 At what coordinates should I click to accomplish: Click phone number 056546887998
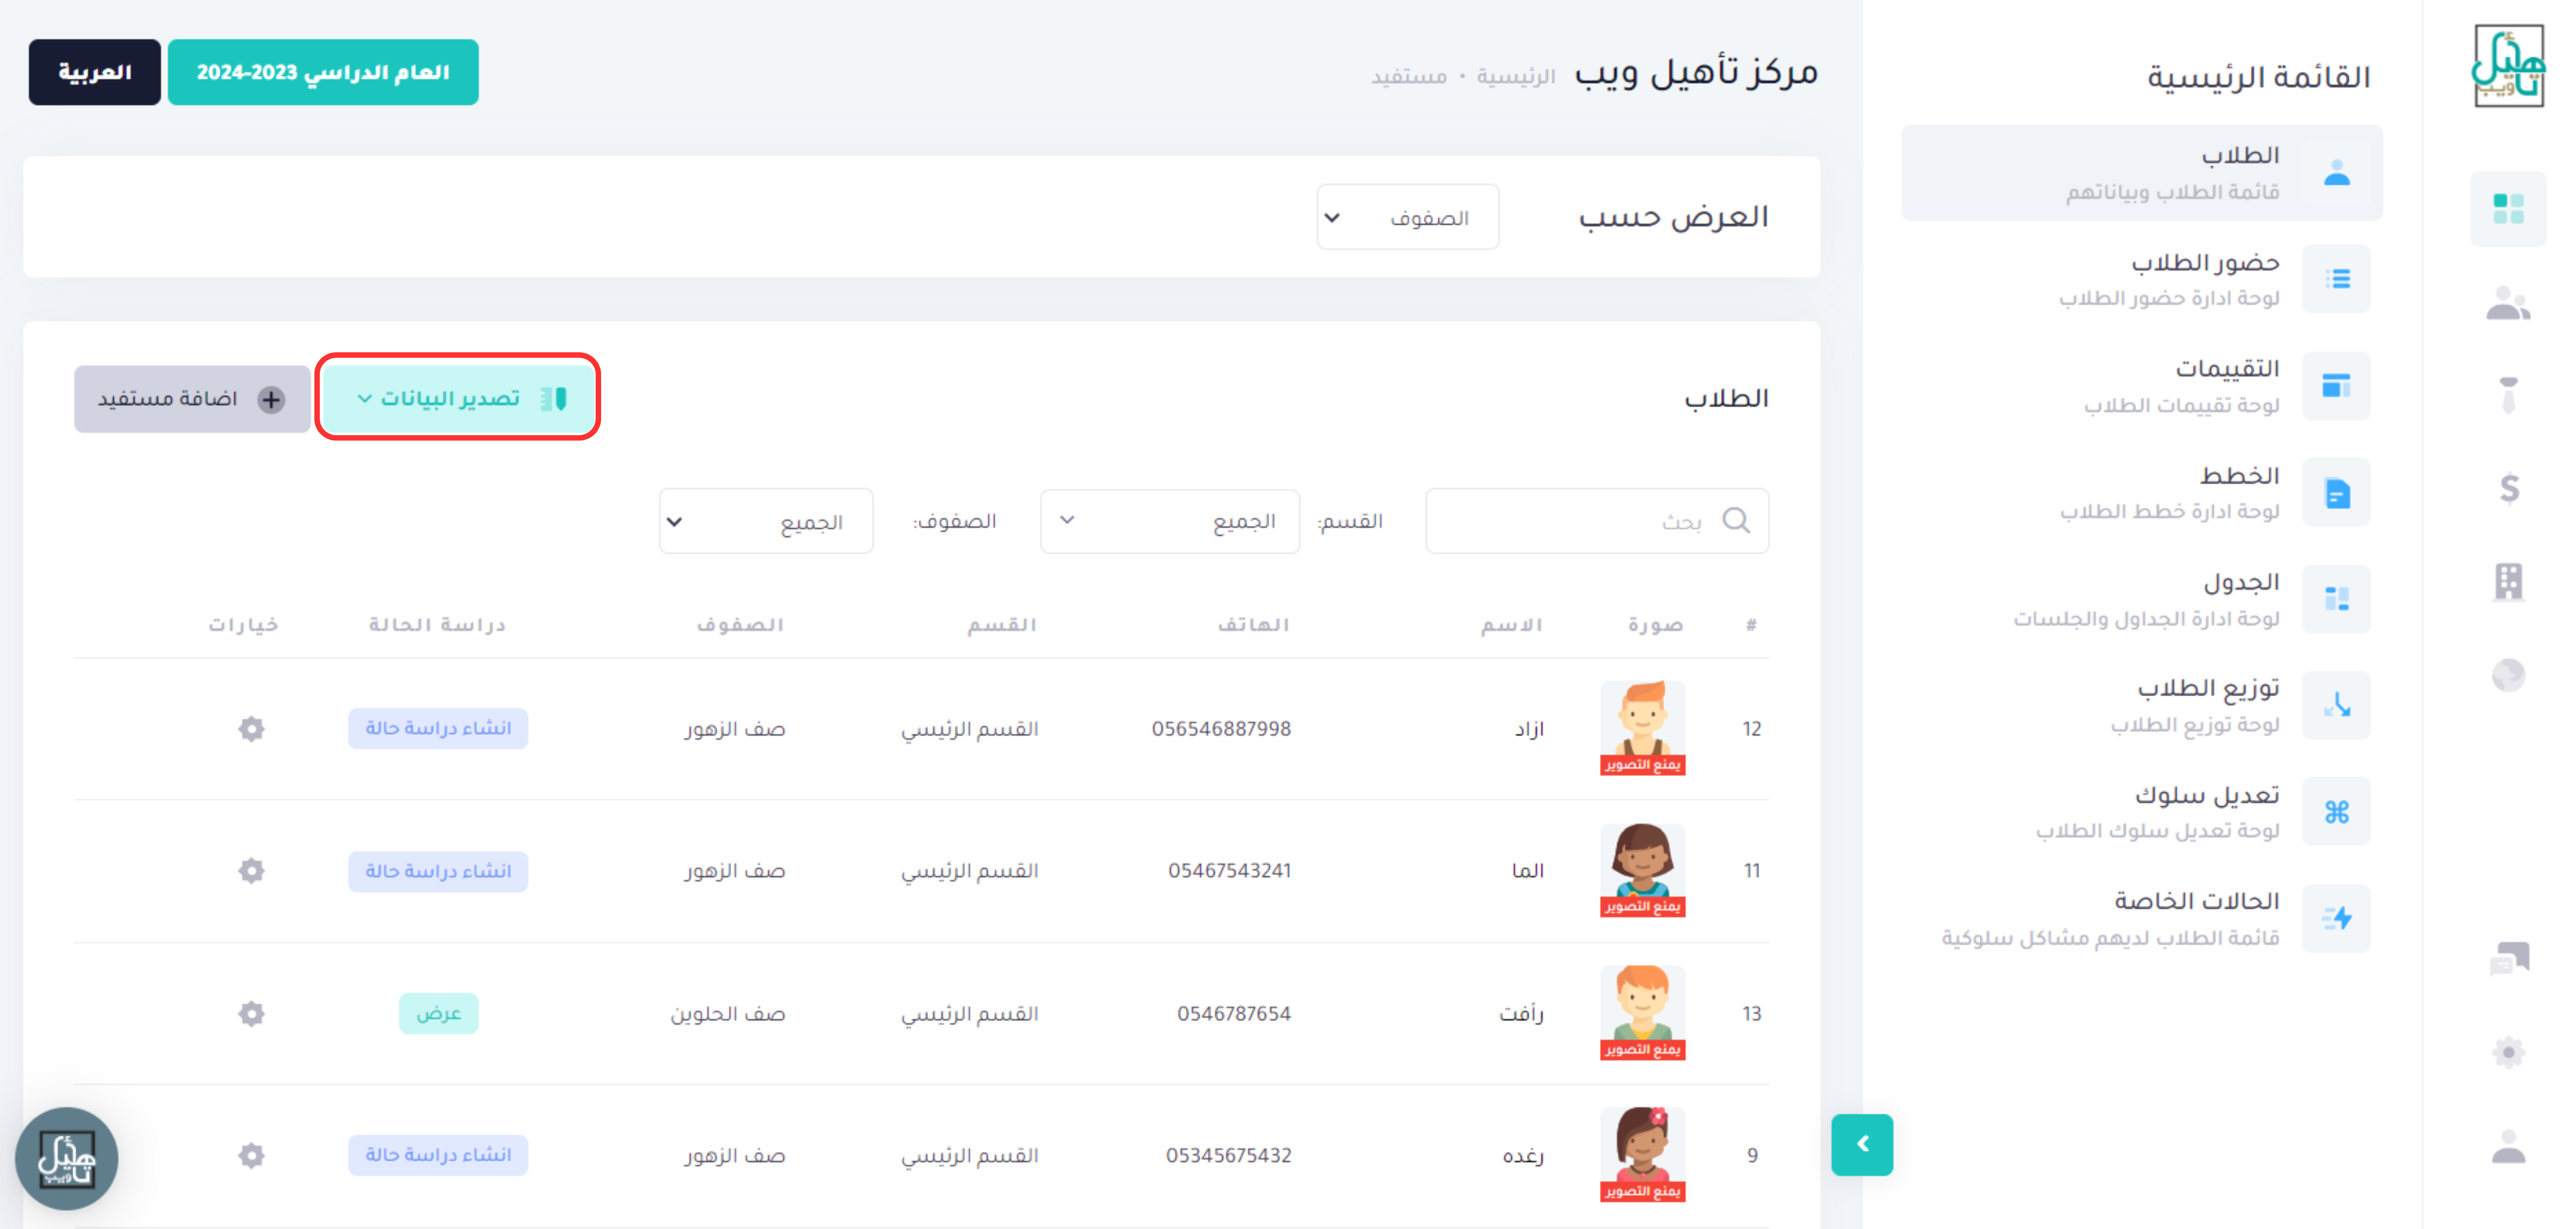[1221, 729]
